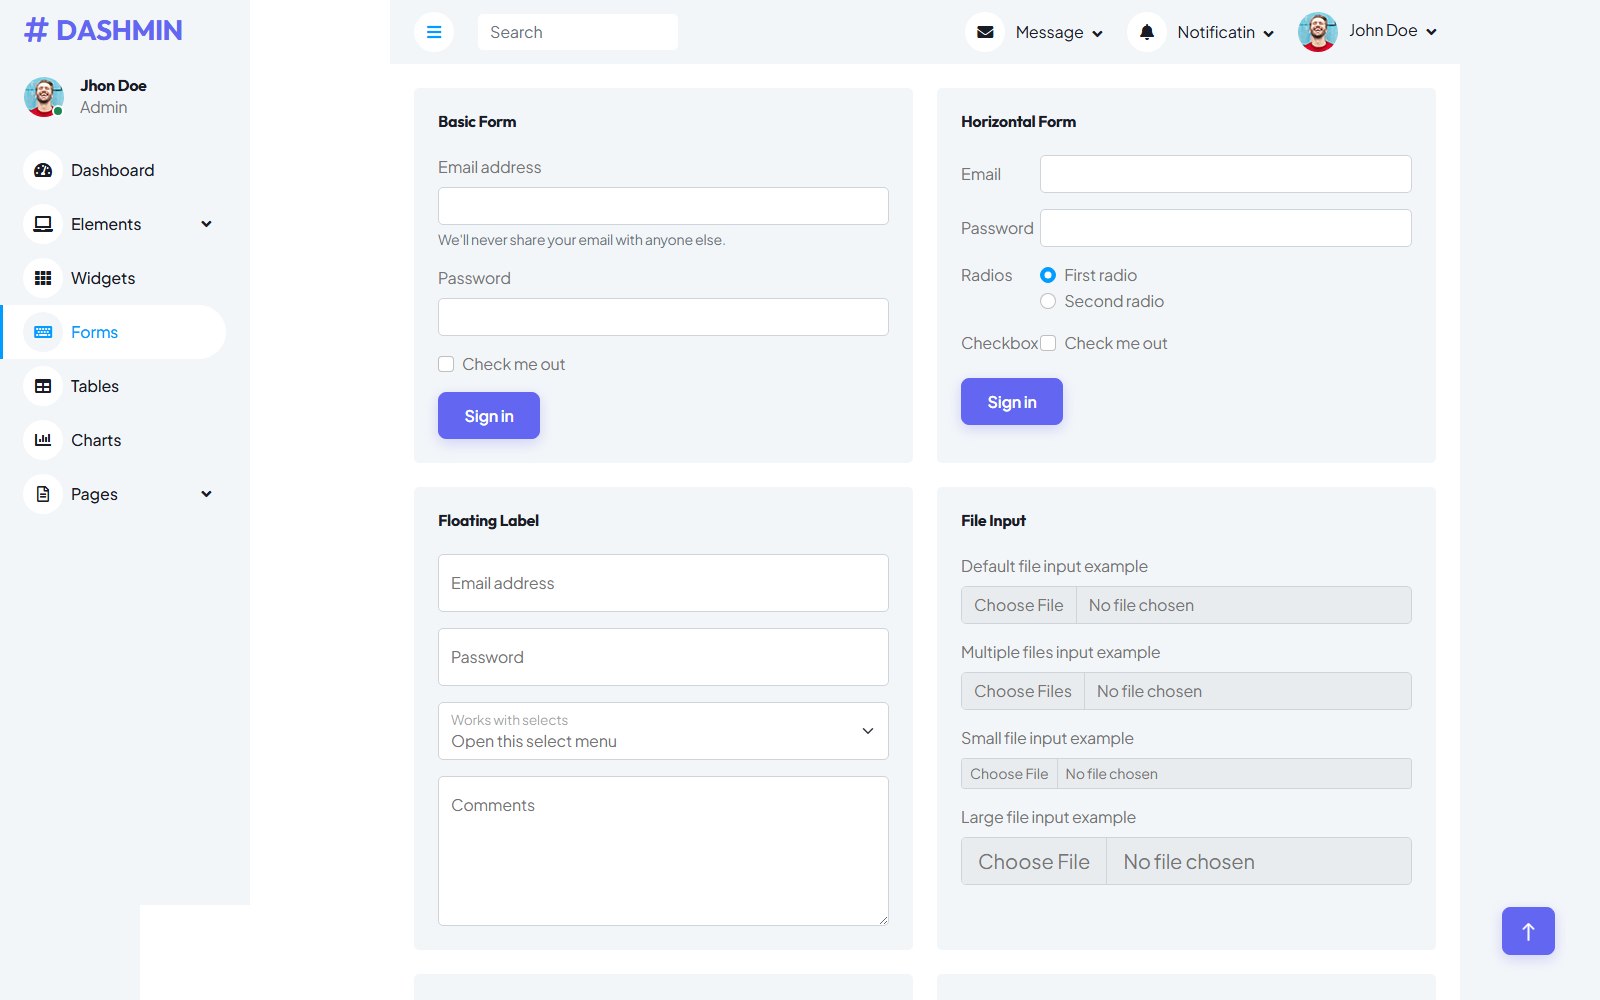
Task: Go to Dashboard in the sidebar
Action: pyautogui.click(x=113, y=170)
